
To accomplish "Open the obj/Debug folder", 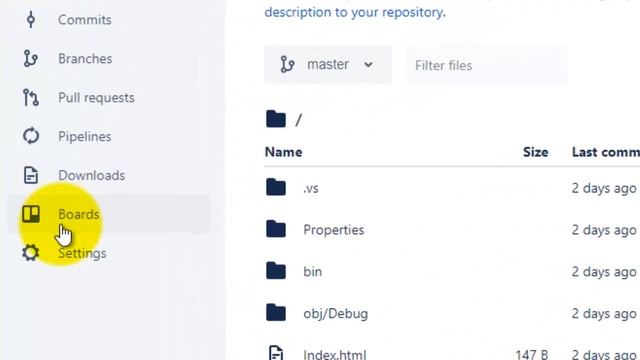I will pos(336,313).
